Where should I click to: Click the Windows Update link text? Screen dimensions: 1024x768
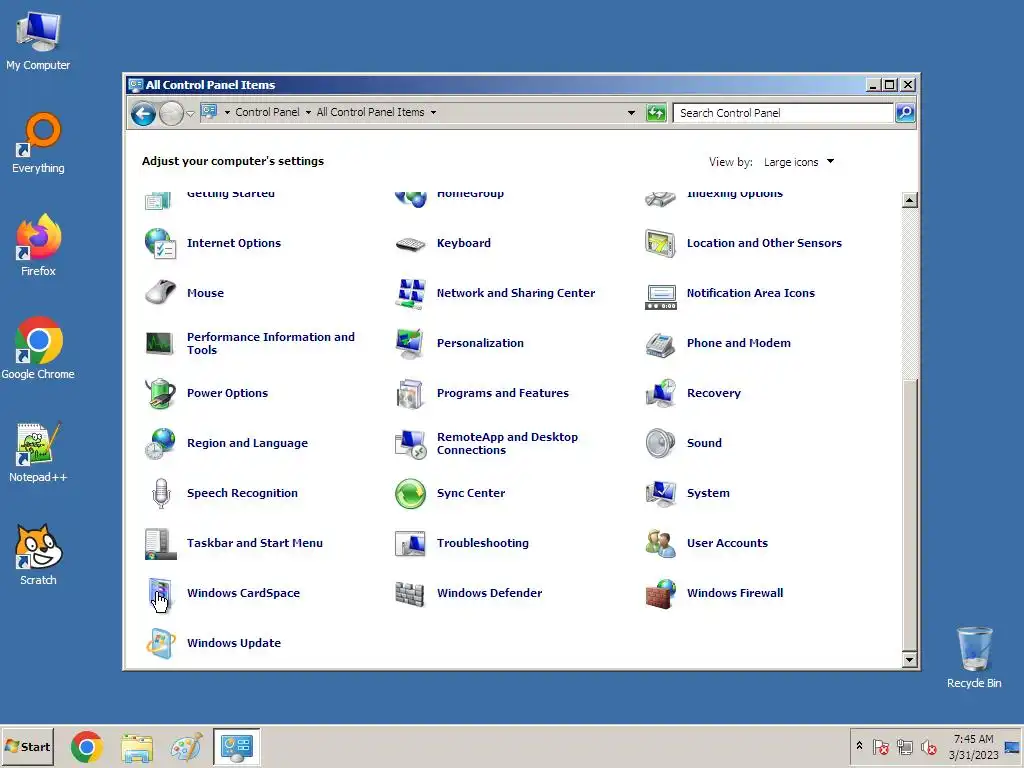[234, 643]
